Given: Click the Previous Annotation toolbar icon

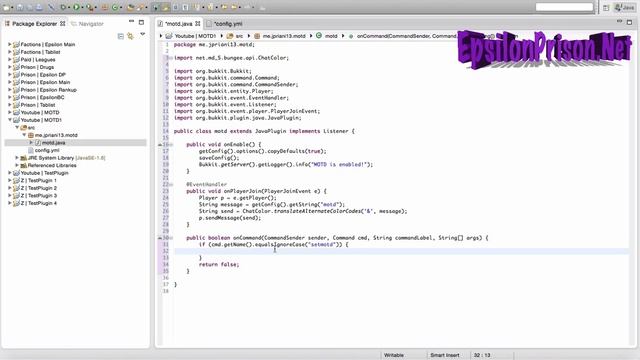Looking at the screenshot, I should tap(210, 7).
